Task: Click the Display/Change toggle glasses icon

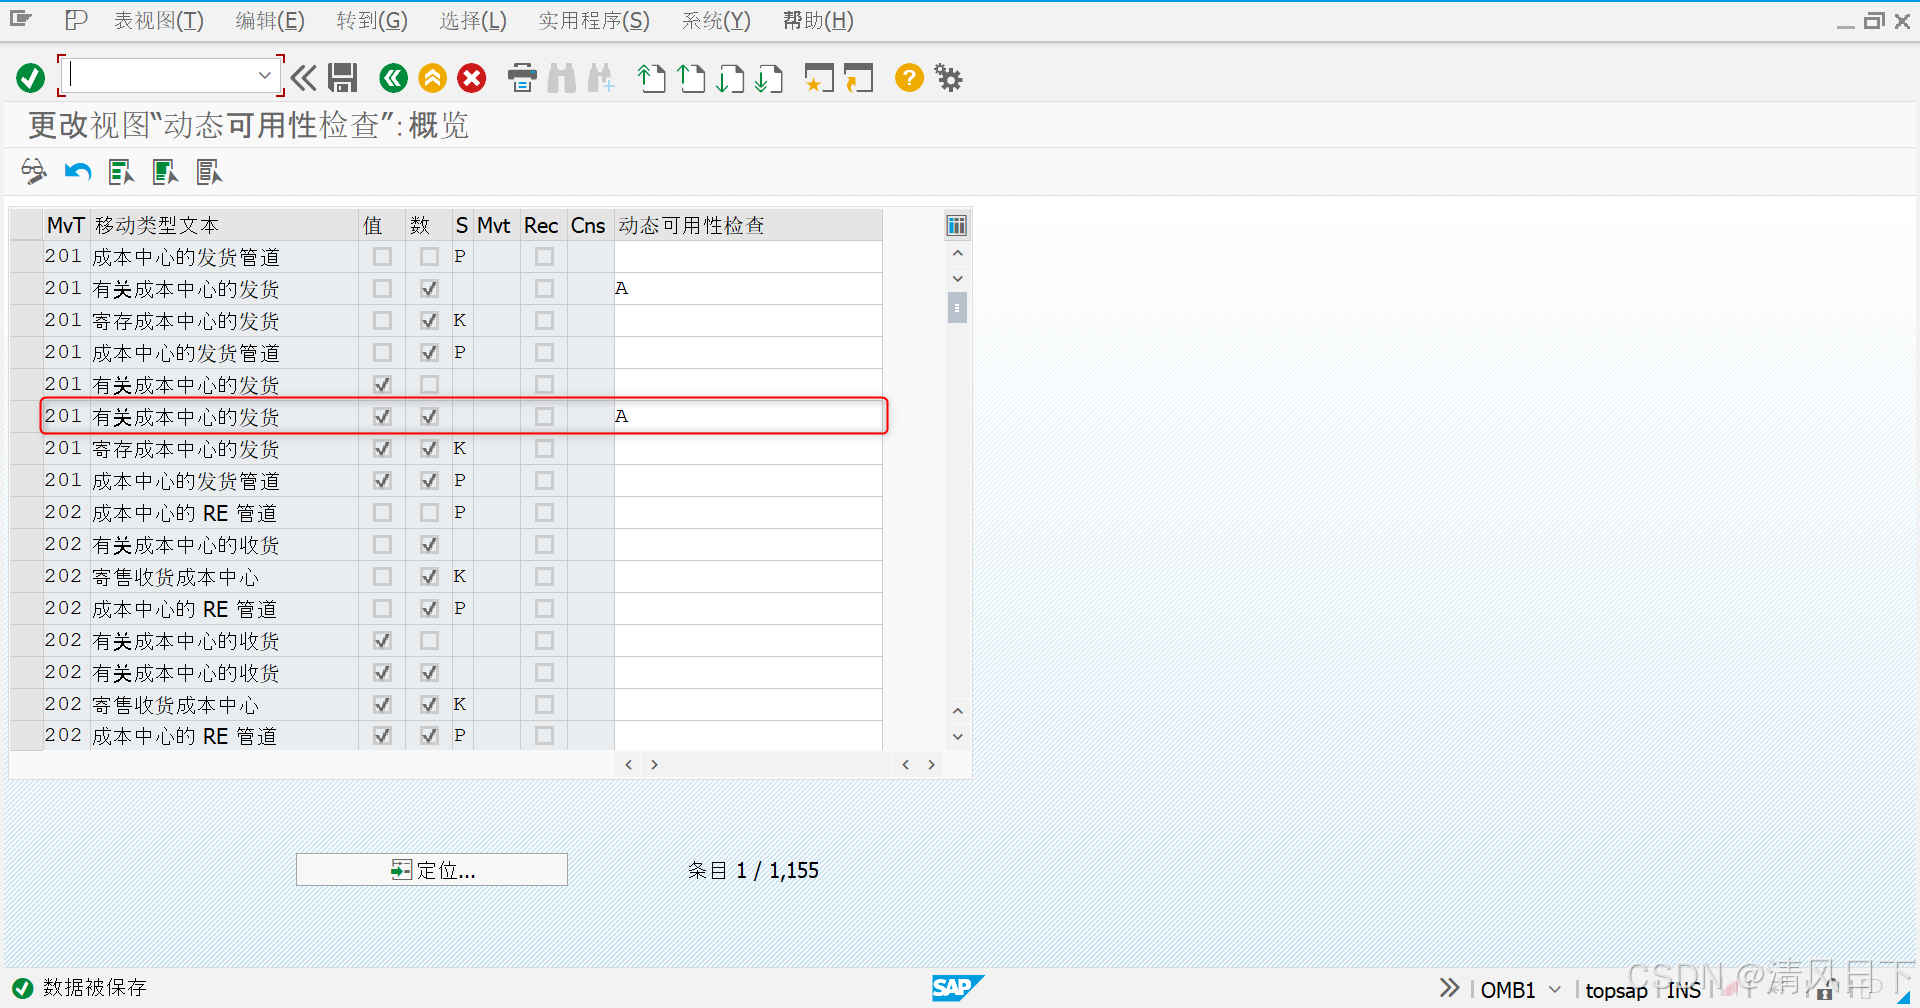Action: click(33, 172)
